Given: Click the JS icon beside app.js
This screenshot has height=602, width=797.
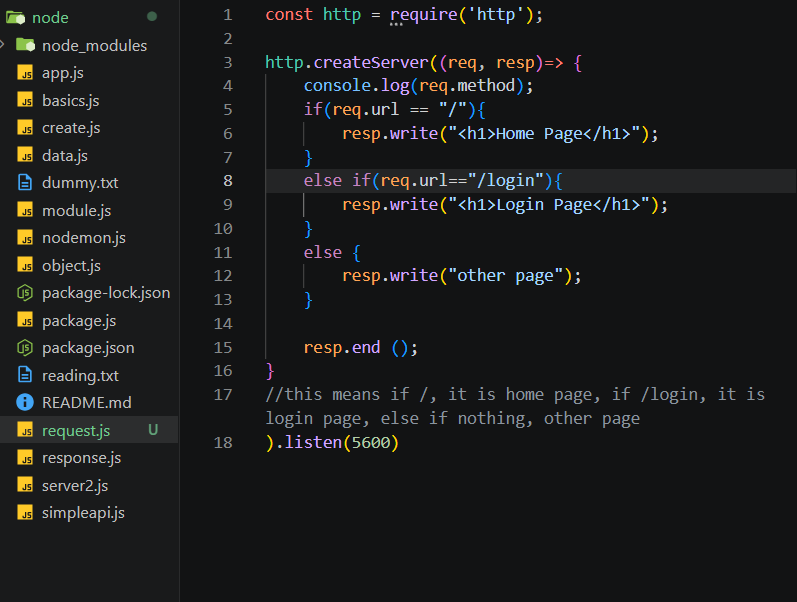Looking at the screenshot, I should (25, 73).
